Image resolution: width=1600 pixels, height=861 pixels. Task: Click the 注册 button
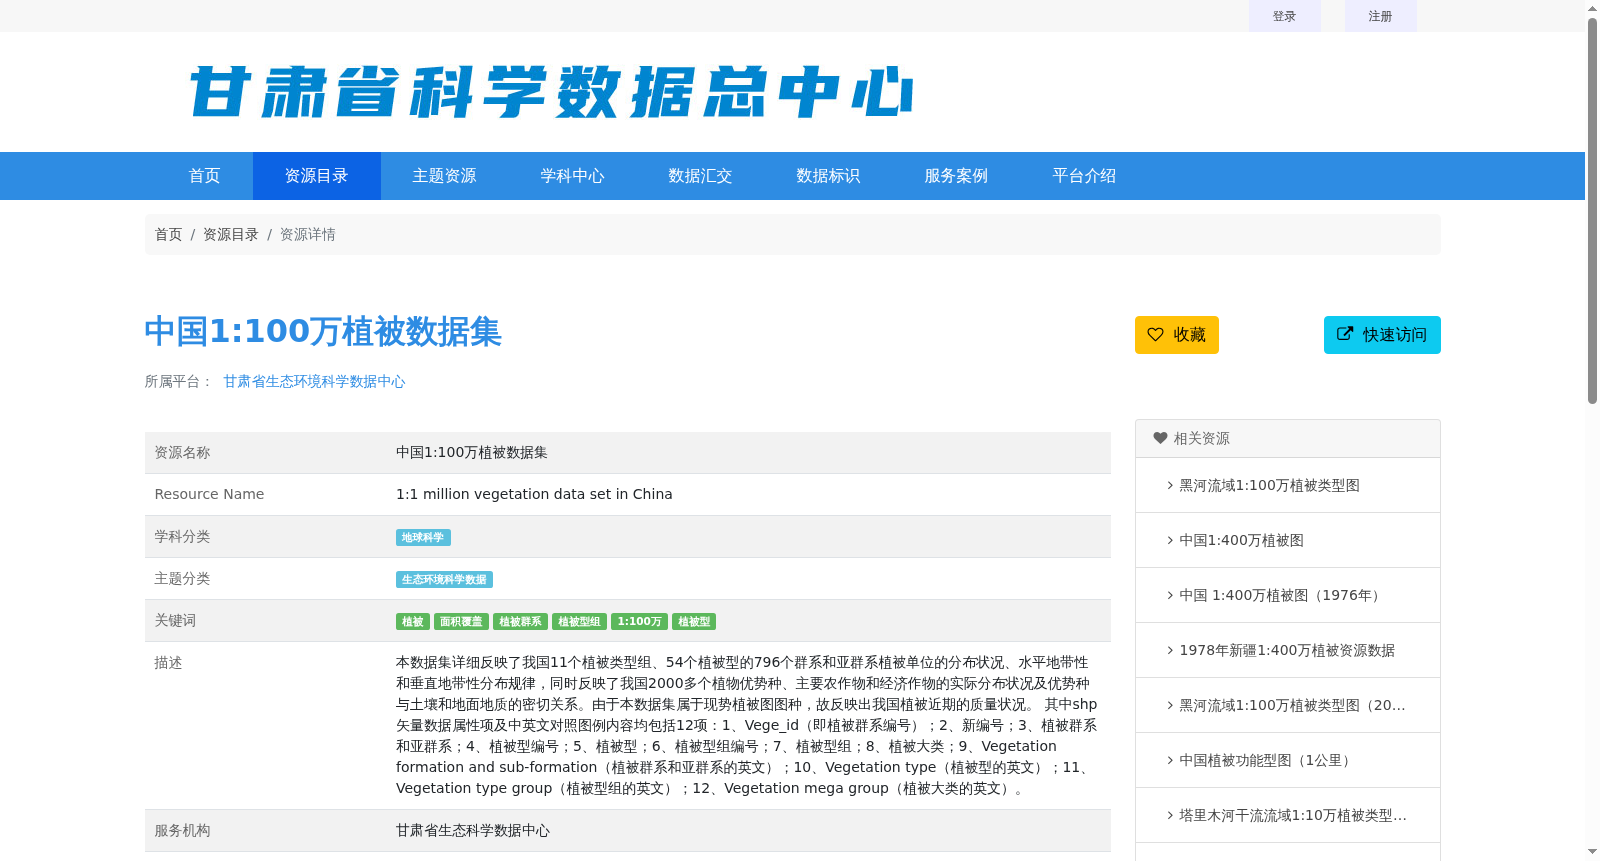[x=1381, y=16]
